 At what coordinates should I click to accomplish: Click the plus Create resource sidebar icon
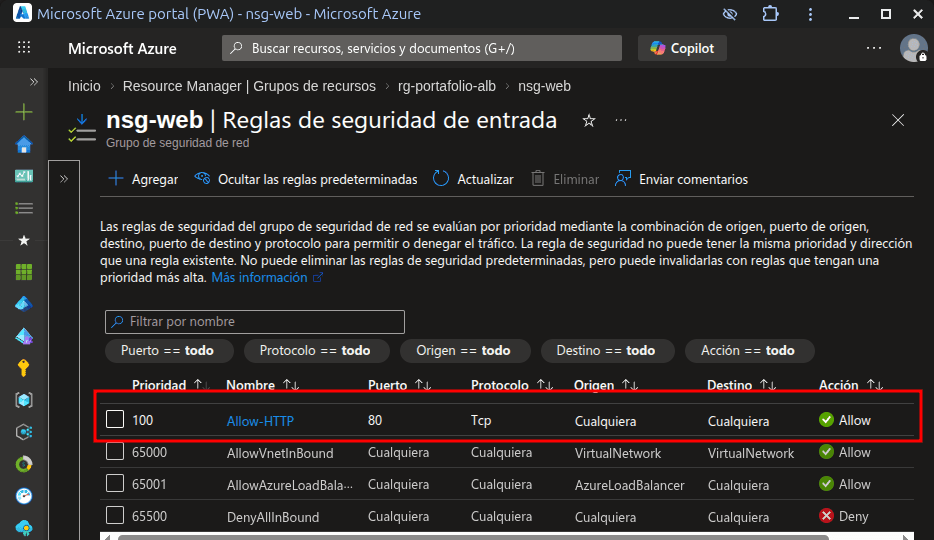click(x=24, y=113)
